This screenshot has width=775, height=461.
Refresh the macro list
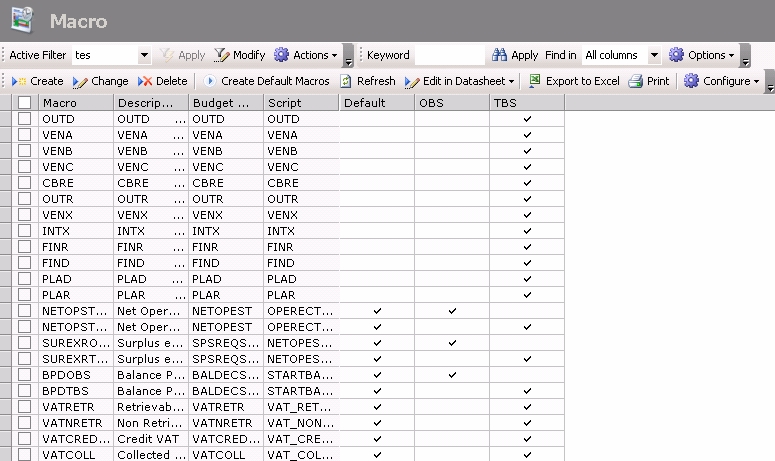(347, 81)
